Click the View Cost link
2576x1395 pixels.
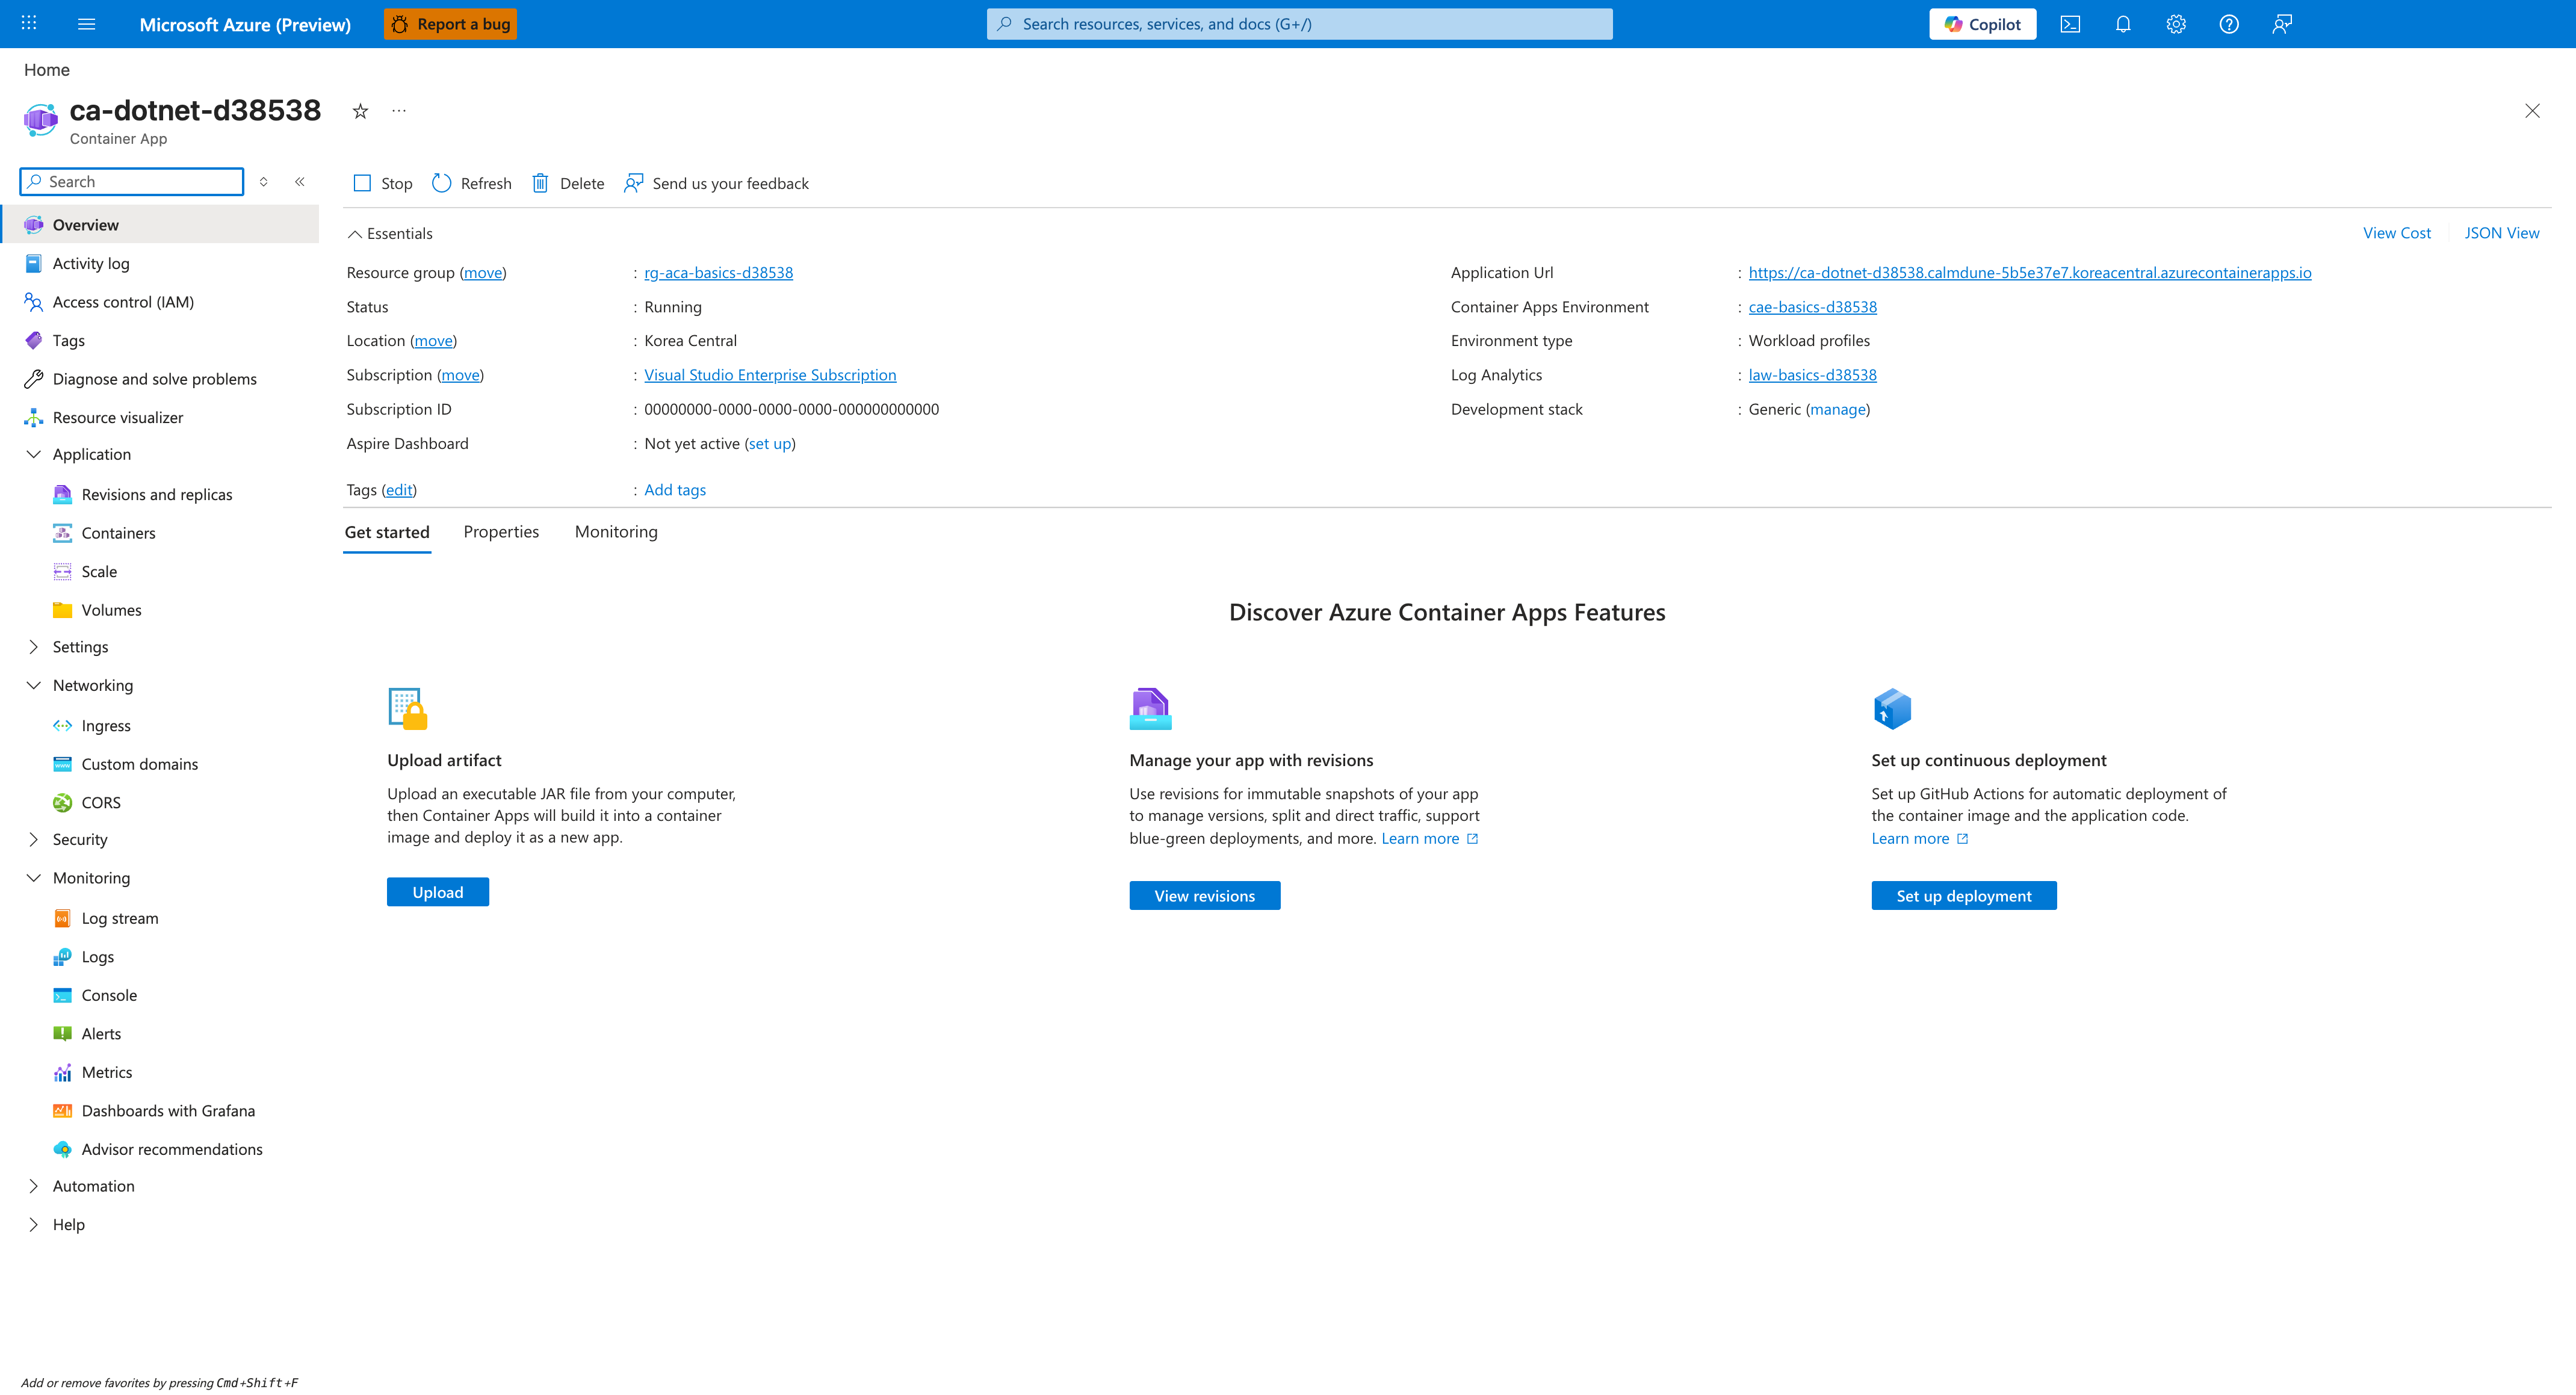click(x=2396, y=233)
